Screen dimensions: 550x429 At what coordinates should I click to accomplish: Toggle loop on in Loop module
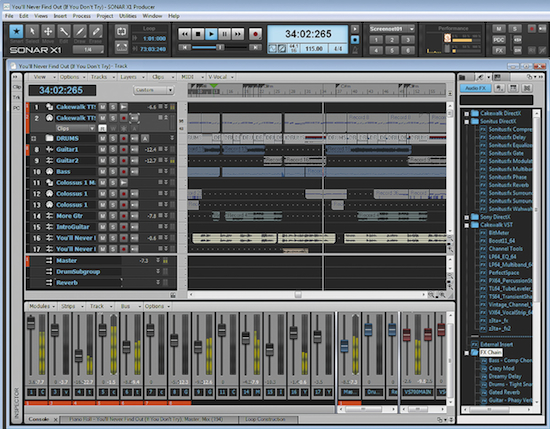[121, 32]
